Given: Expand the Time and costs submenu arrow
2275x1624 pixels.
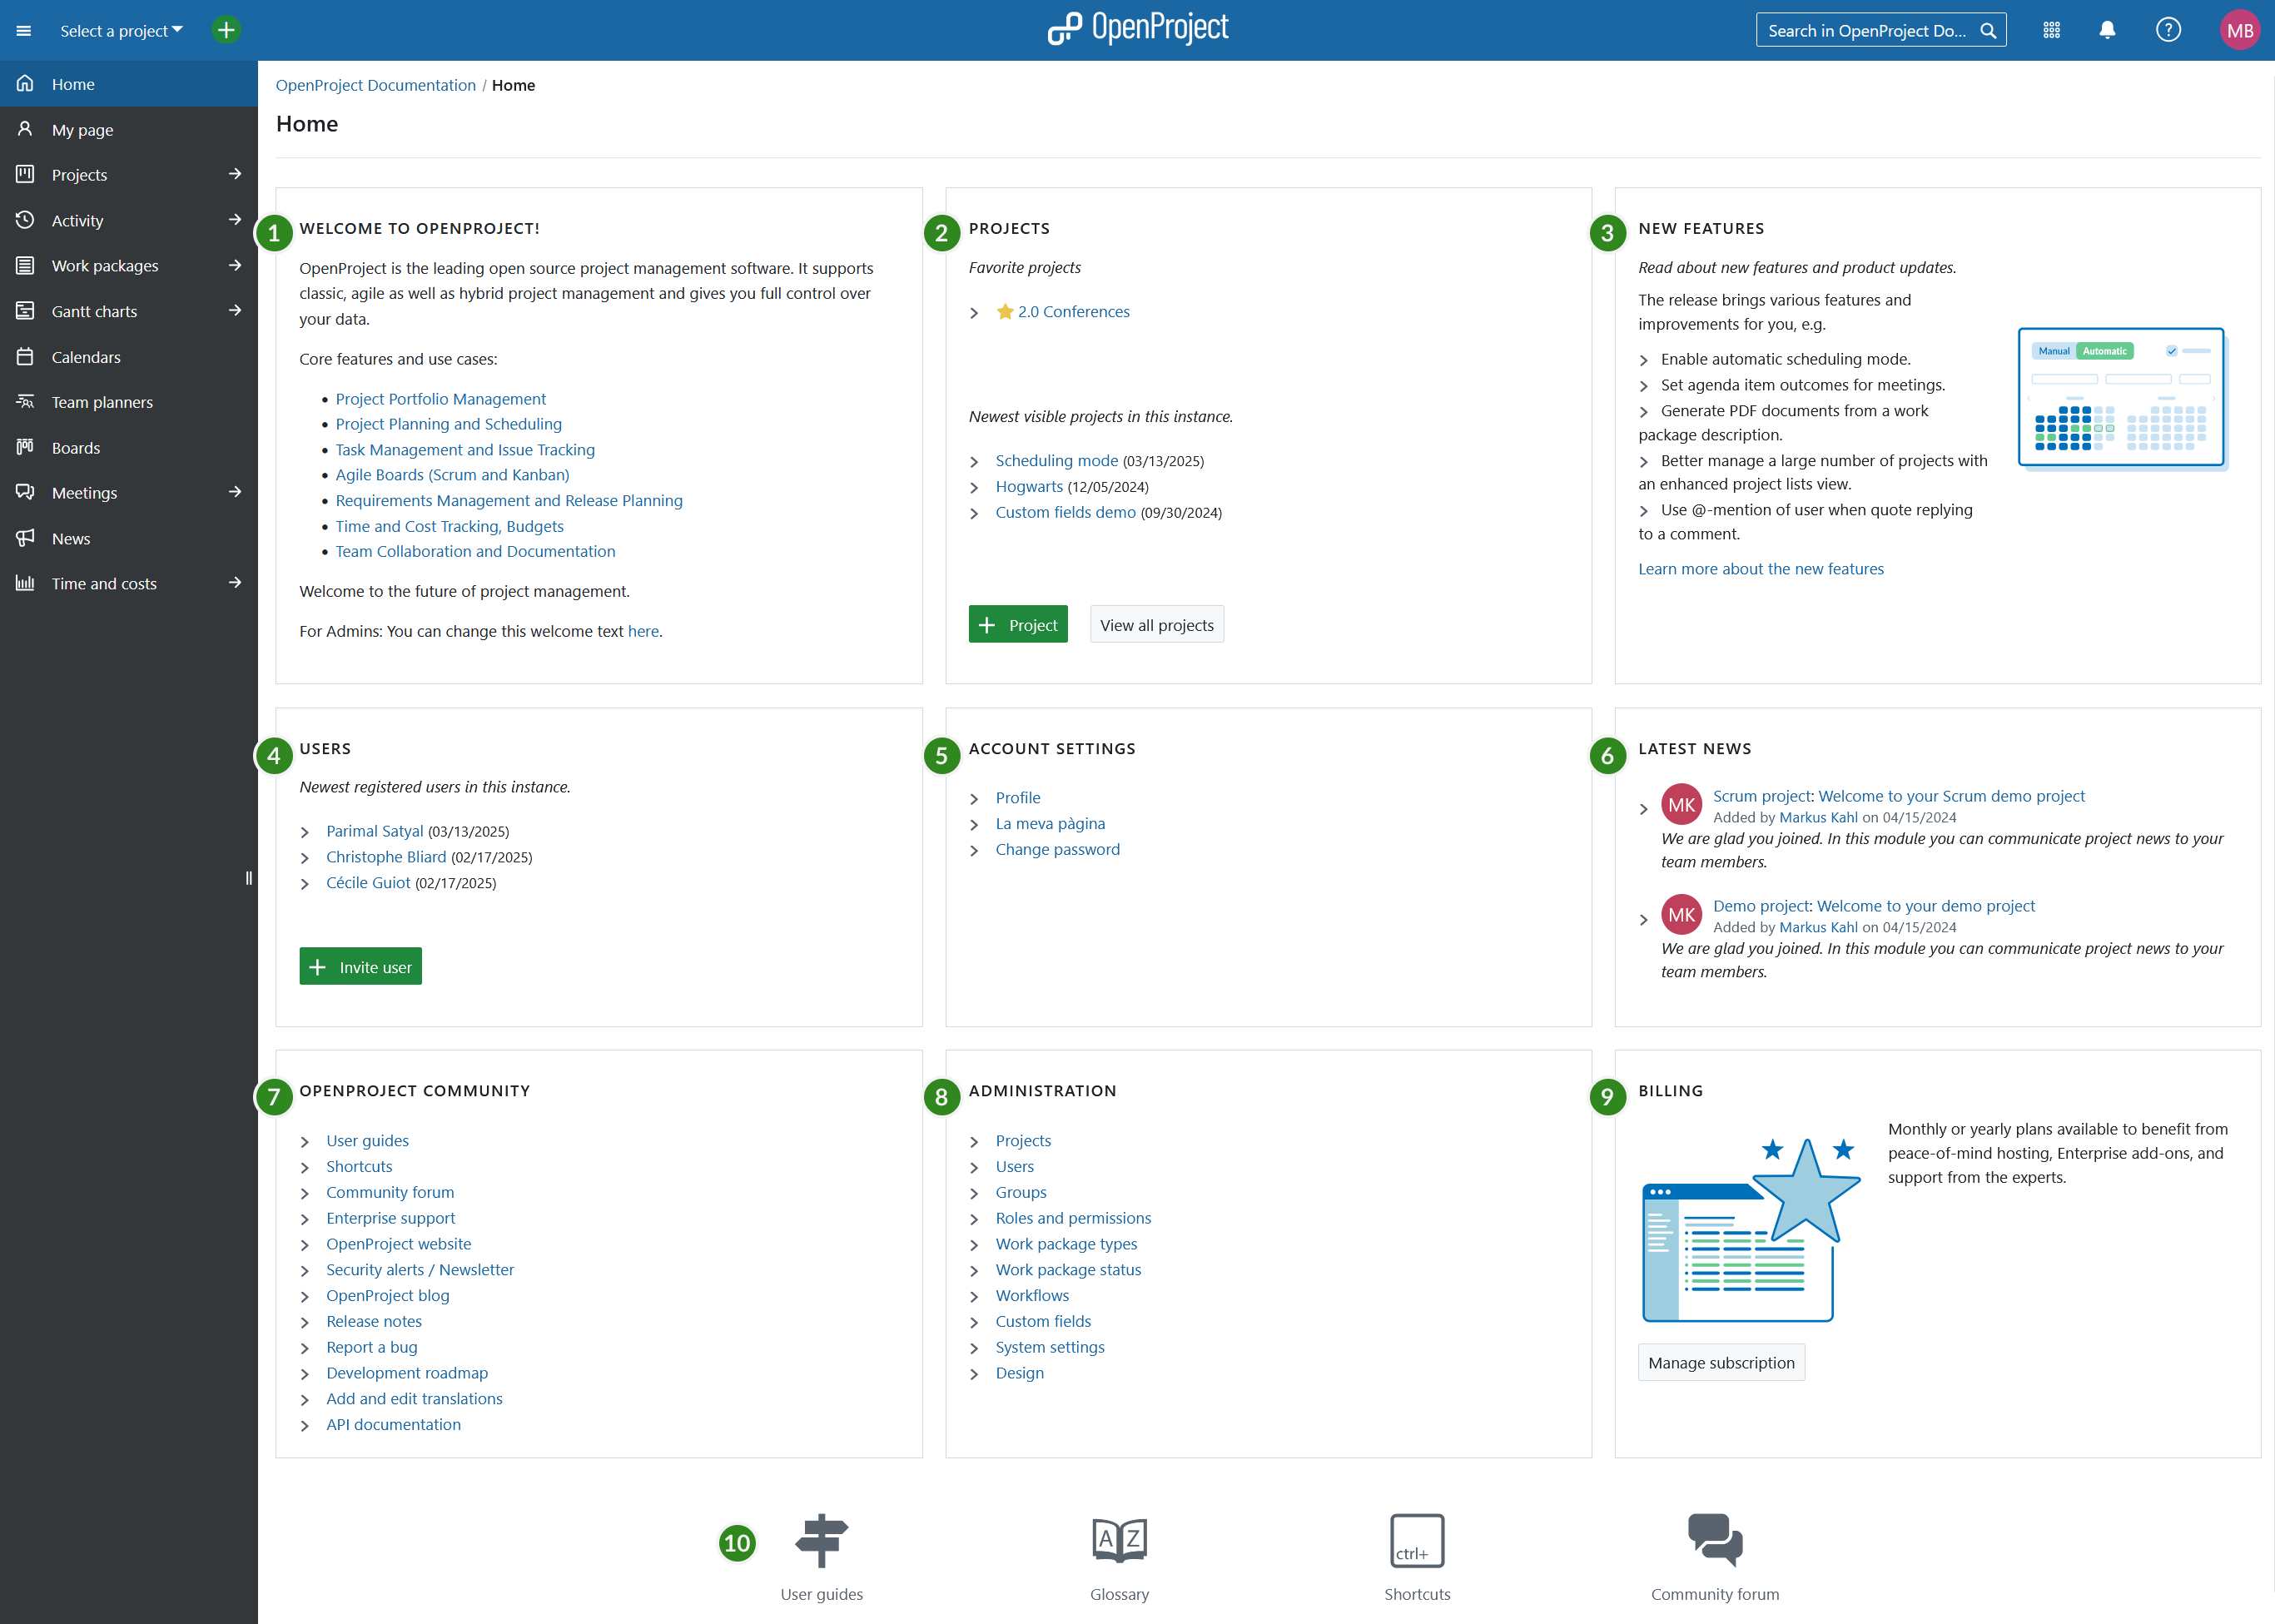Looking at the screenshot, I should coord(235,583).
